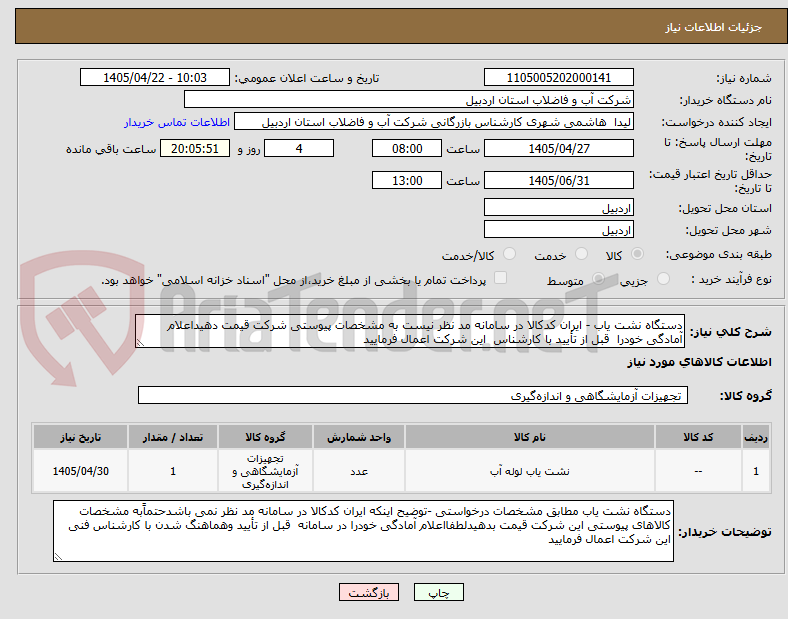Click the شرح کلی نیاز text area
788x619 pixels.
coord(410,332)
